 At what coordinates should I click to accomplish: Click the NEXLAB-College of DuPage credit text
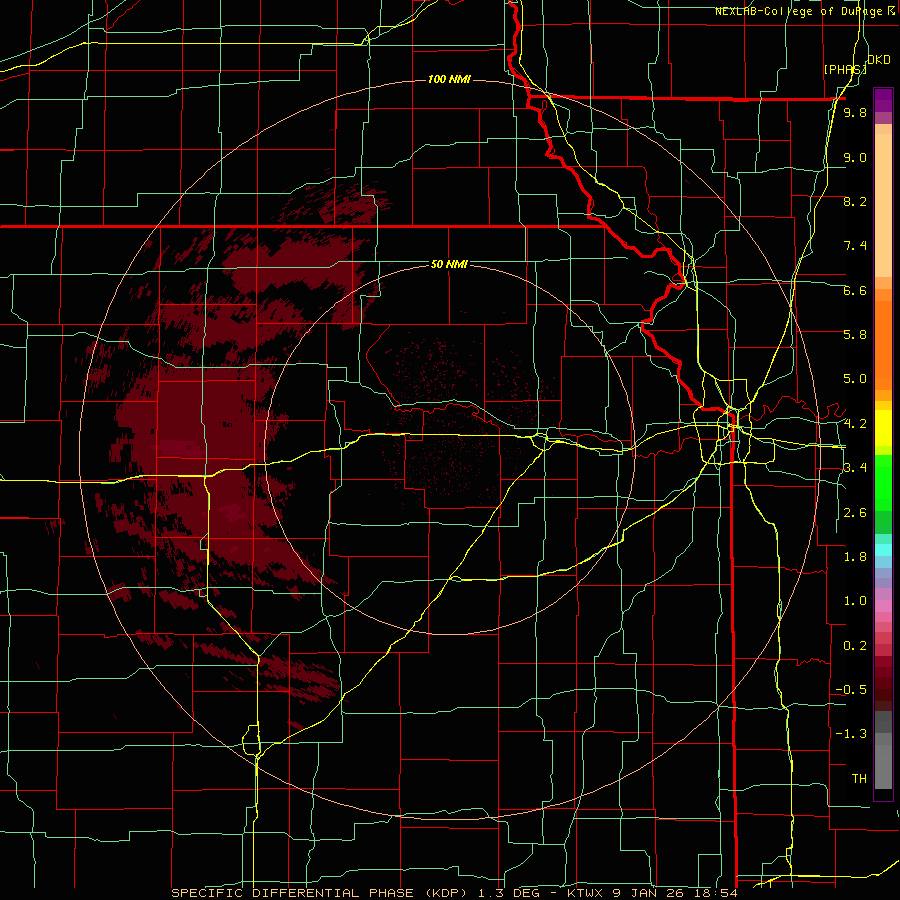(x=798, y=11)
